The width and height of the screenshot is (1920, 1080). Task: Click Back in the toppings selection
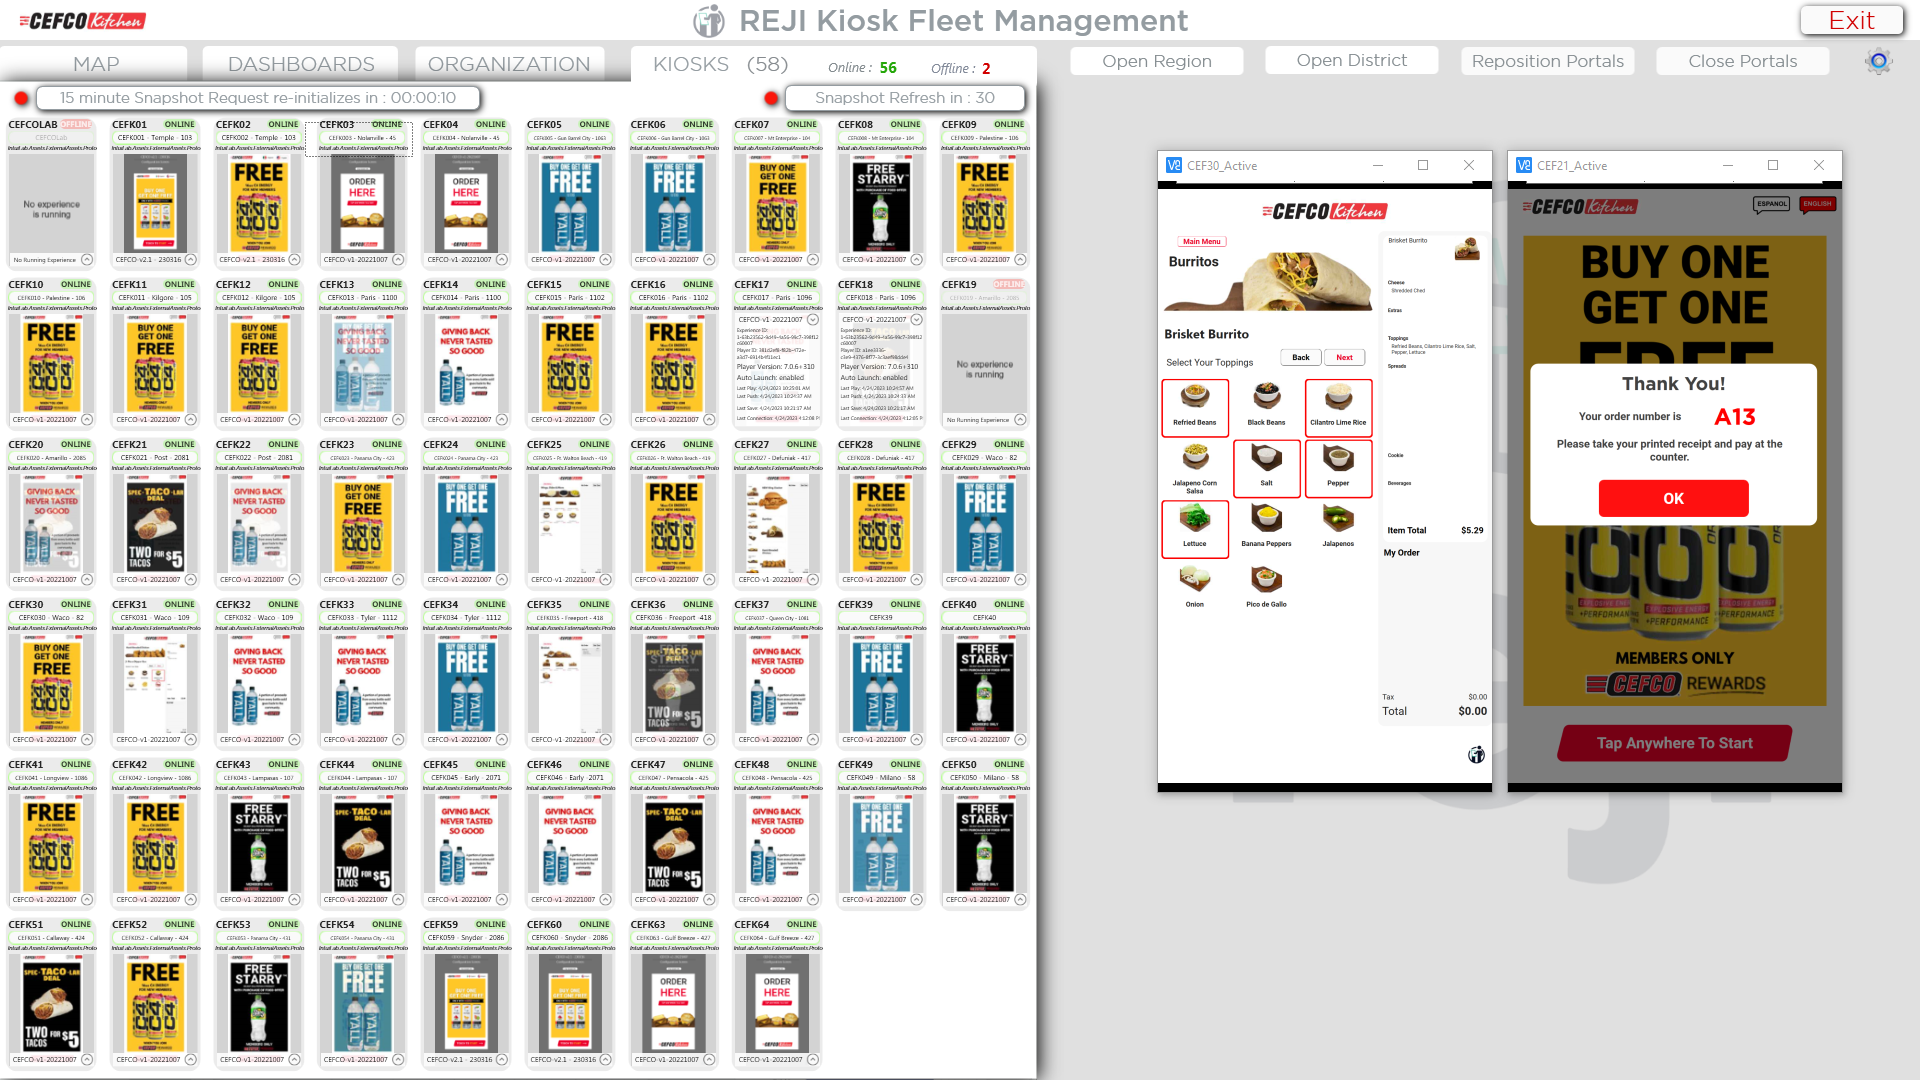(1301, 357)
